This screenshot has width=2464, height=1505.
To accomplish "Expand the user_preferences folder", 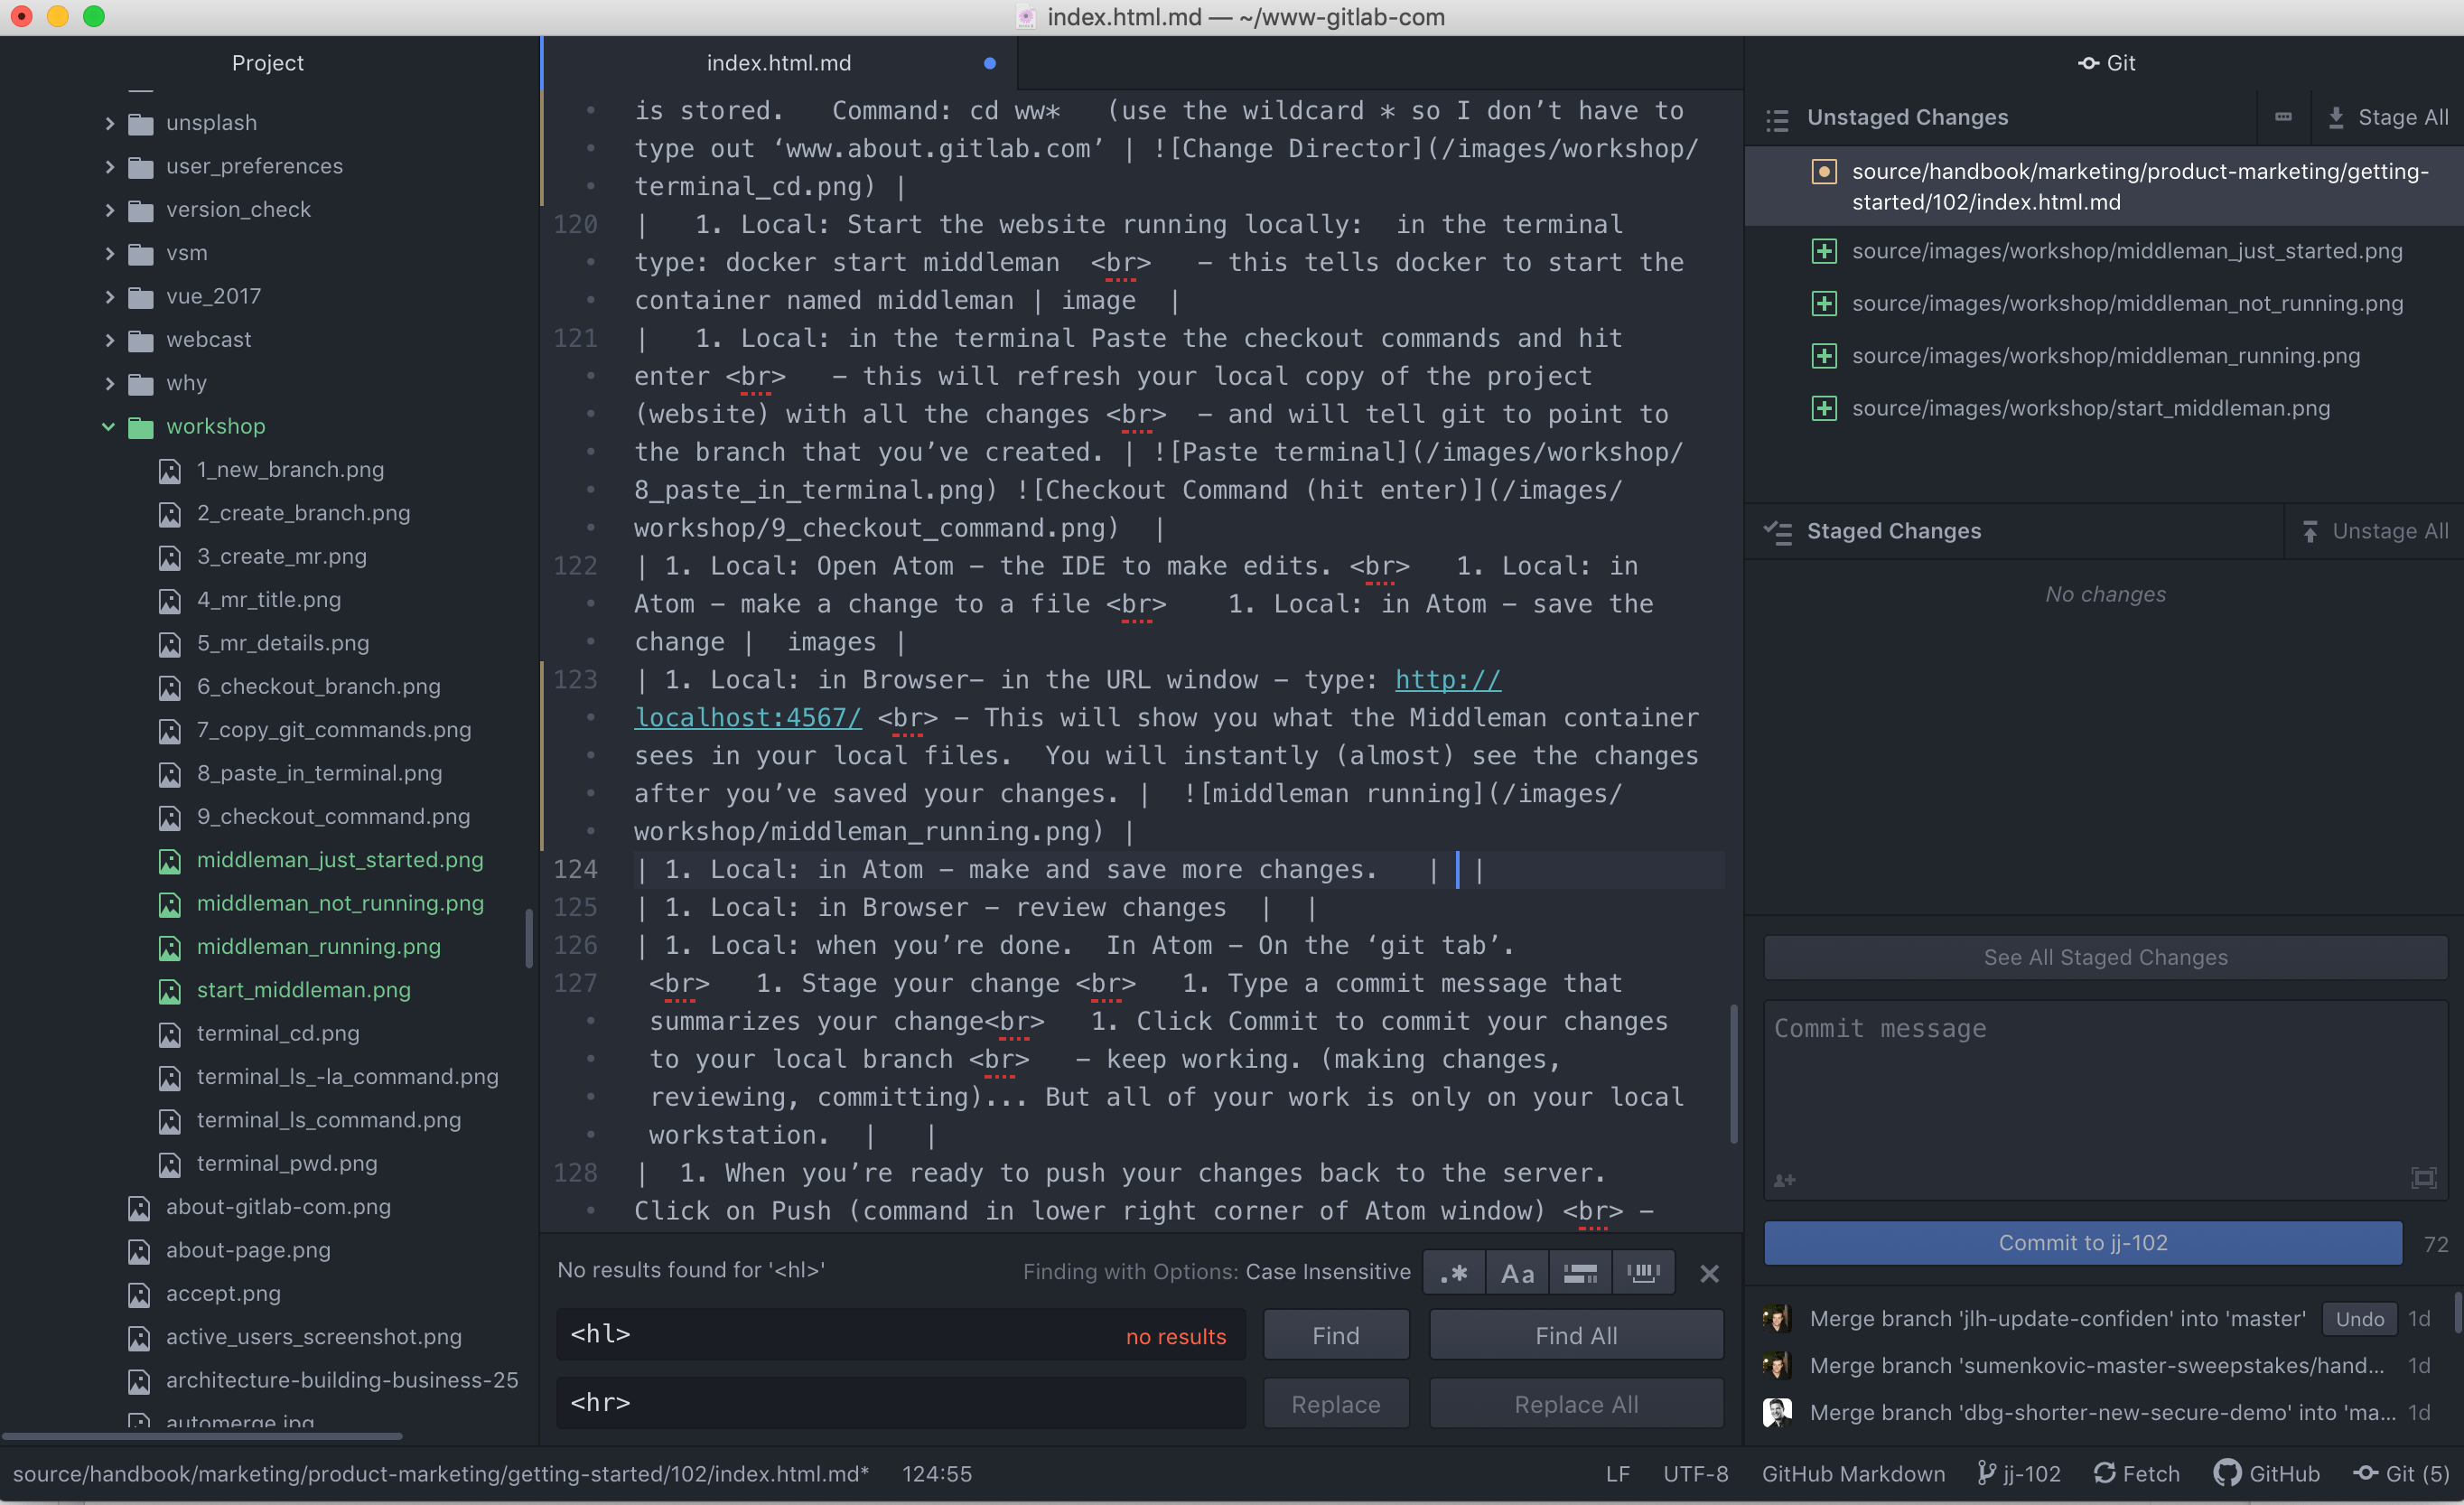I will point(110,166).
